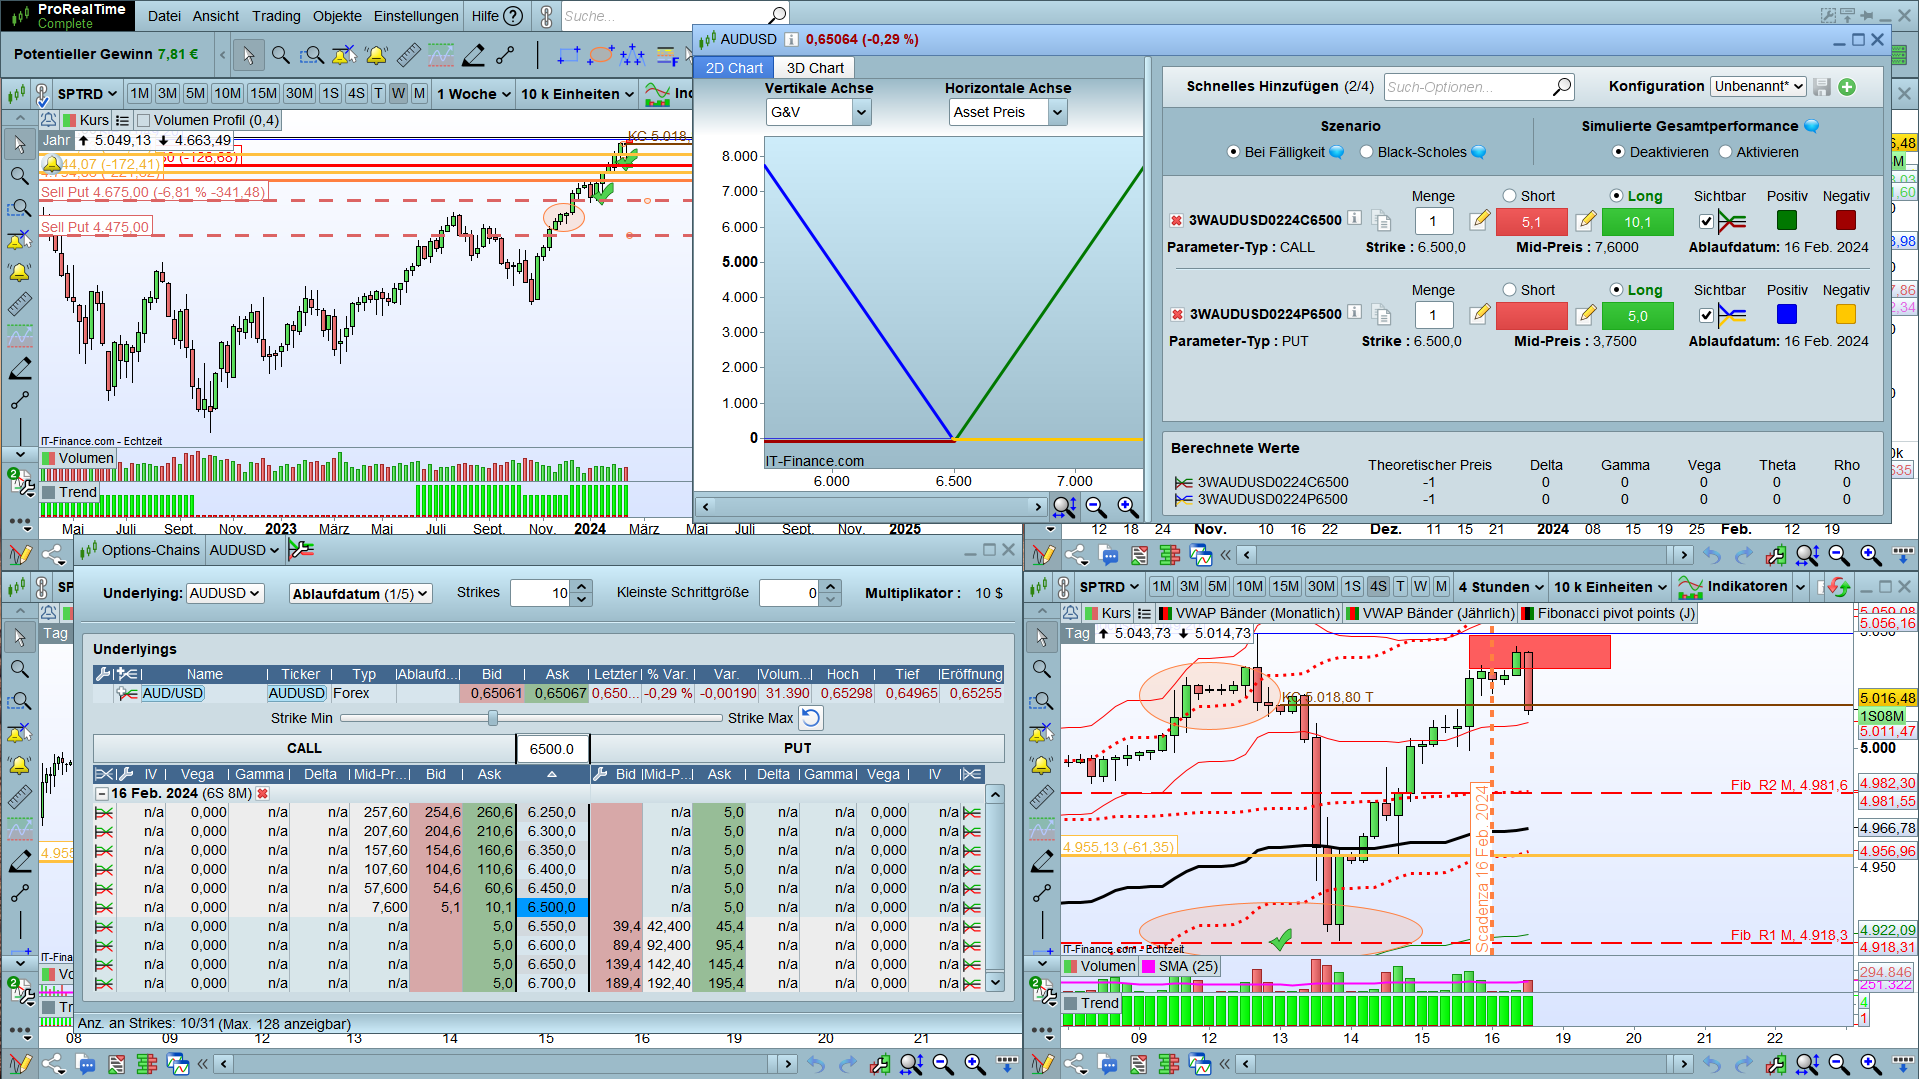Switch to the 2D Chart tab

click(734, 68)
